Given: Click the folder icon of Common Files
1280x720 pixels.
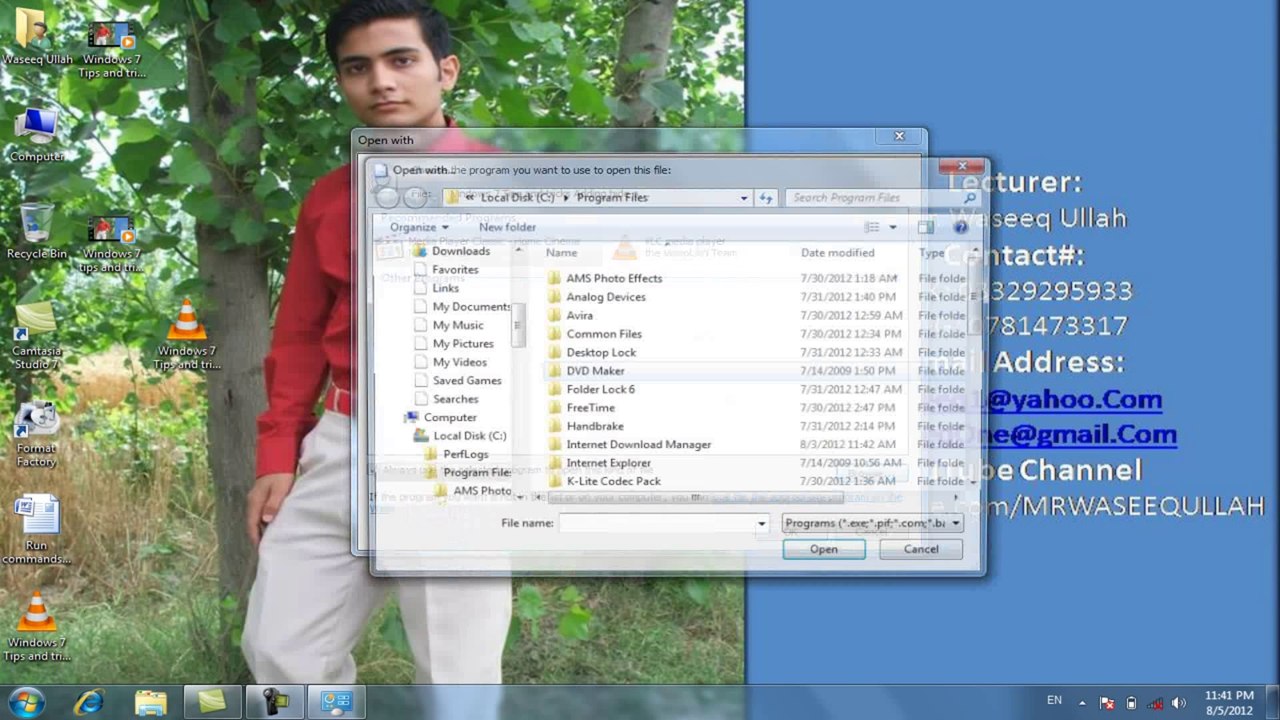Looking at the screenshot, I should [554, 334].
